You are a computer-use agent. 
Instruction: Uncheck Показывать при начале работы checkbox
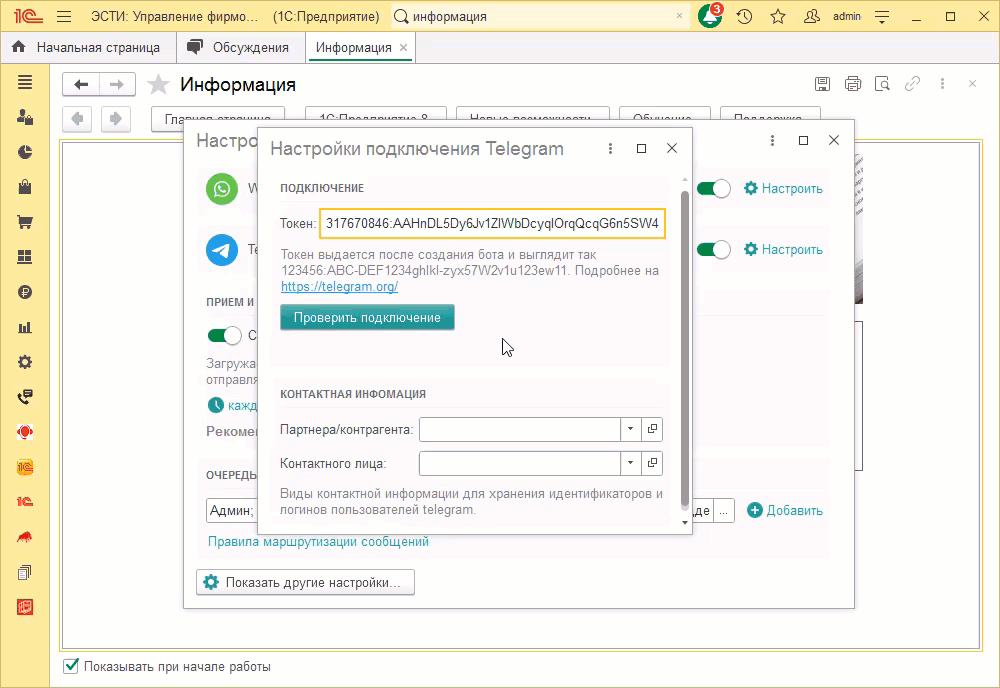click(71, 666)
